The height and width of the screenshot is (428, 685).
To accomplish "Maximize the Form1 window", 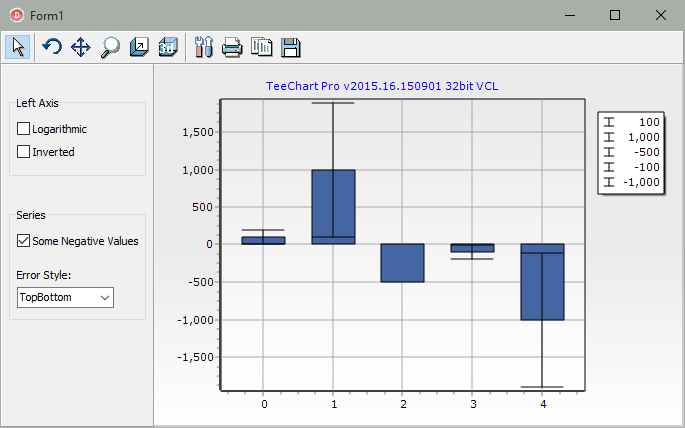I will [x=615, y=15].
